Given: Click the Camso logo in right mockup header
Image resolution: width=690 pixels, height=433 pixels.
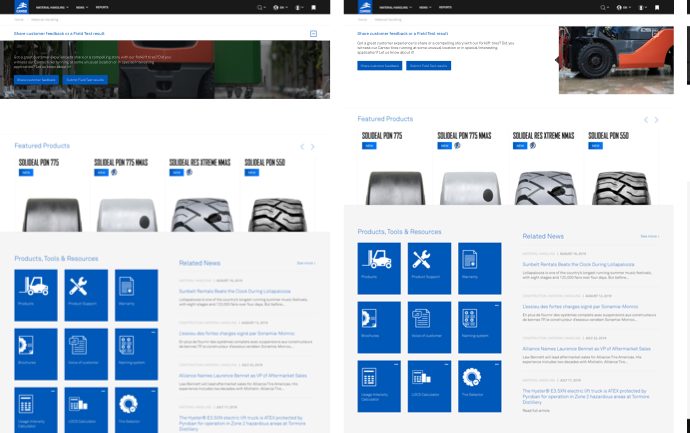Looking at the screenshot, I should (x=365, y=7).
